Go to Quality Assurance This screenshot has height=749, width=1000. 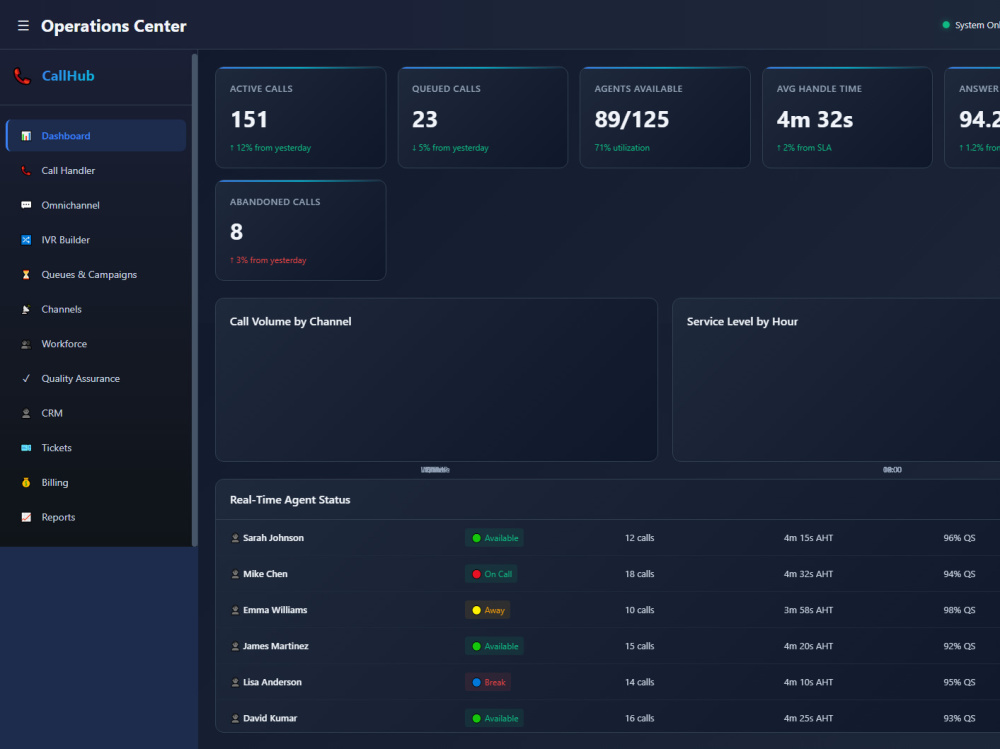(x=96, y=378)
